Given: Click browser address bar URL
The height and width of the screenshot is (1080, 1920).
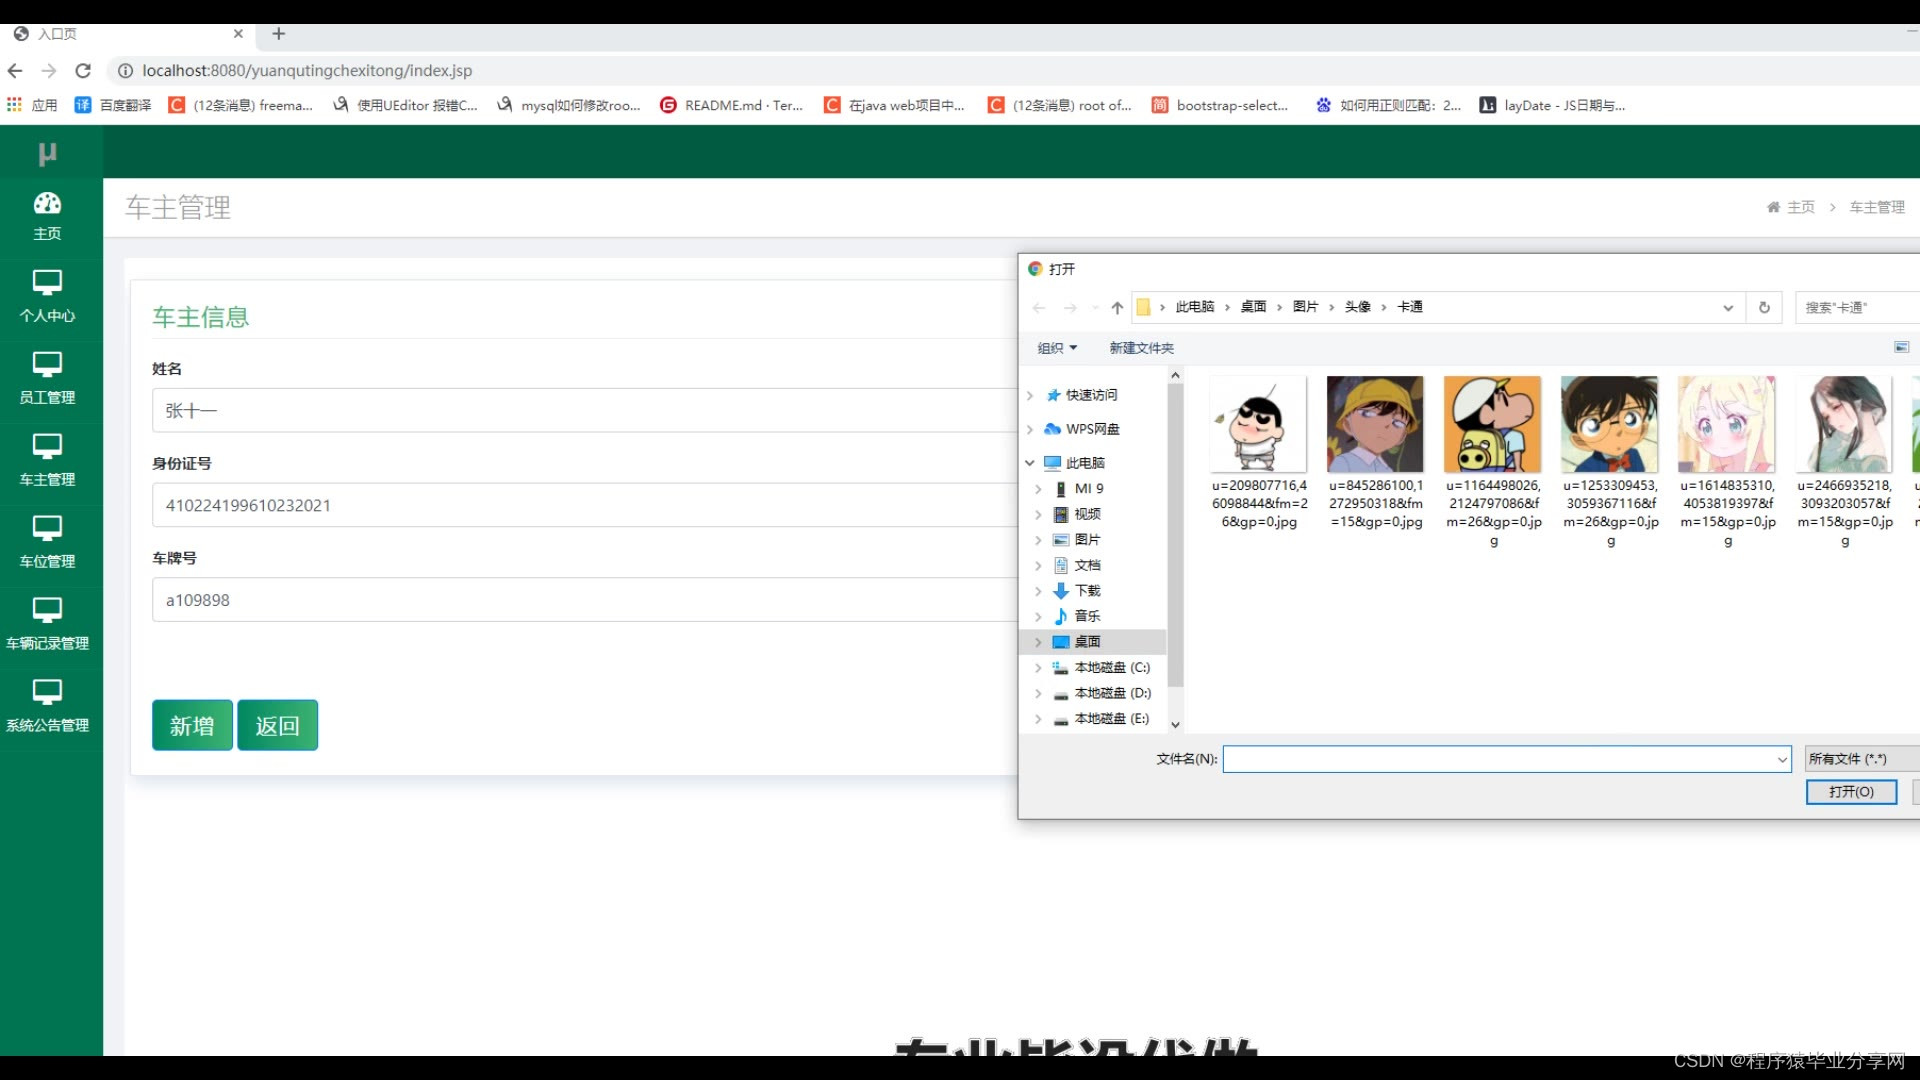Looking at the screenshot, I should click(x=307, y=70).
